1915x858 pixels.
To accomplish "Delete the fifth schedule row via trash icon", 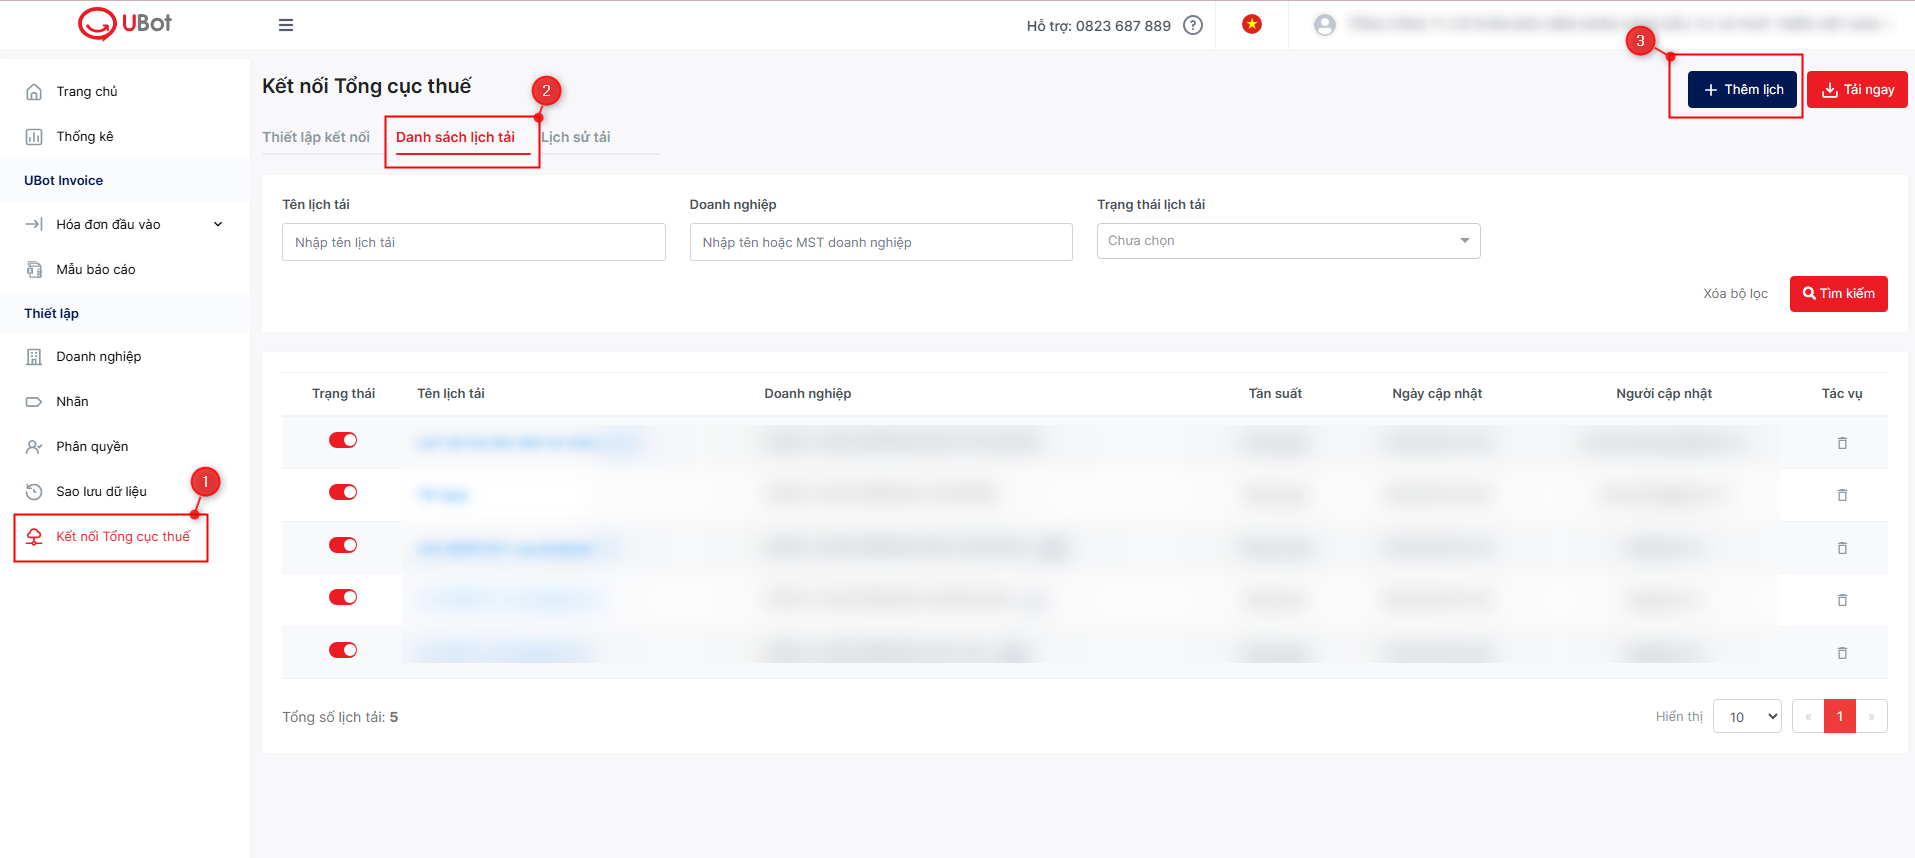I will tap(1842, 653).
